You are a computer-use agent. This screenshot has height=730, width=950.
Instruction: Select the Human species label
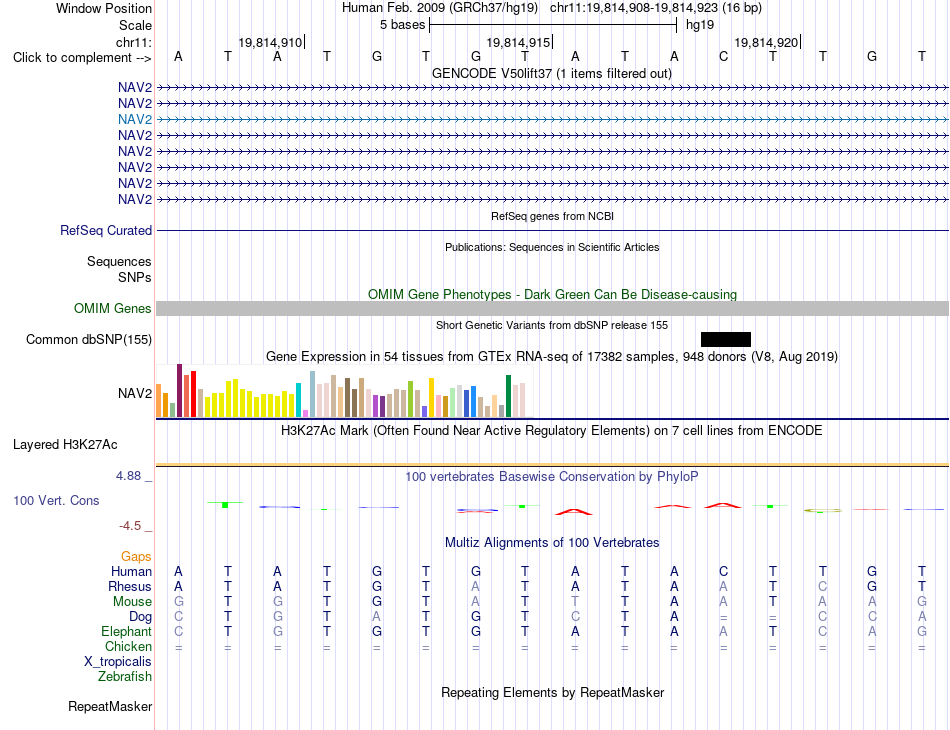(x=131, y=571)
